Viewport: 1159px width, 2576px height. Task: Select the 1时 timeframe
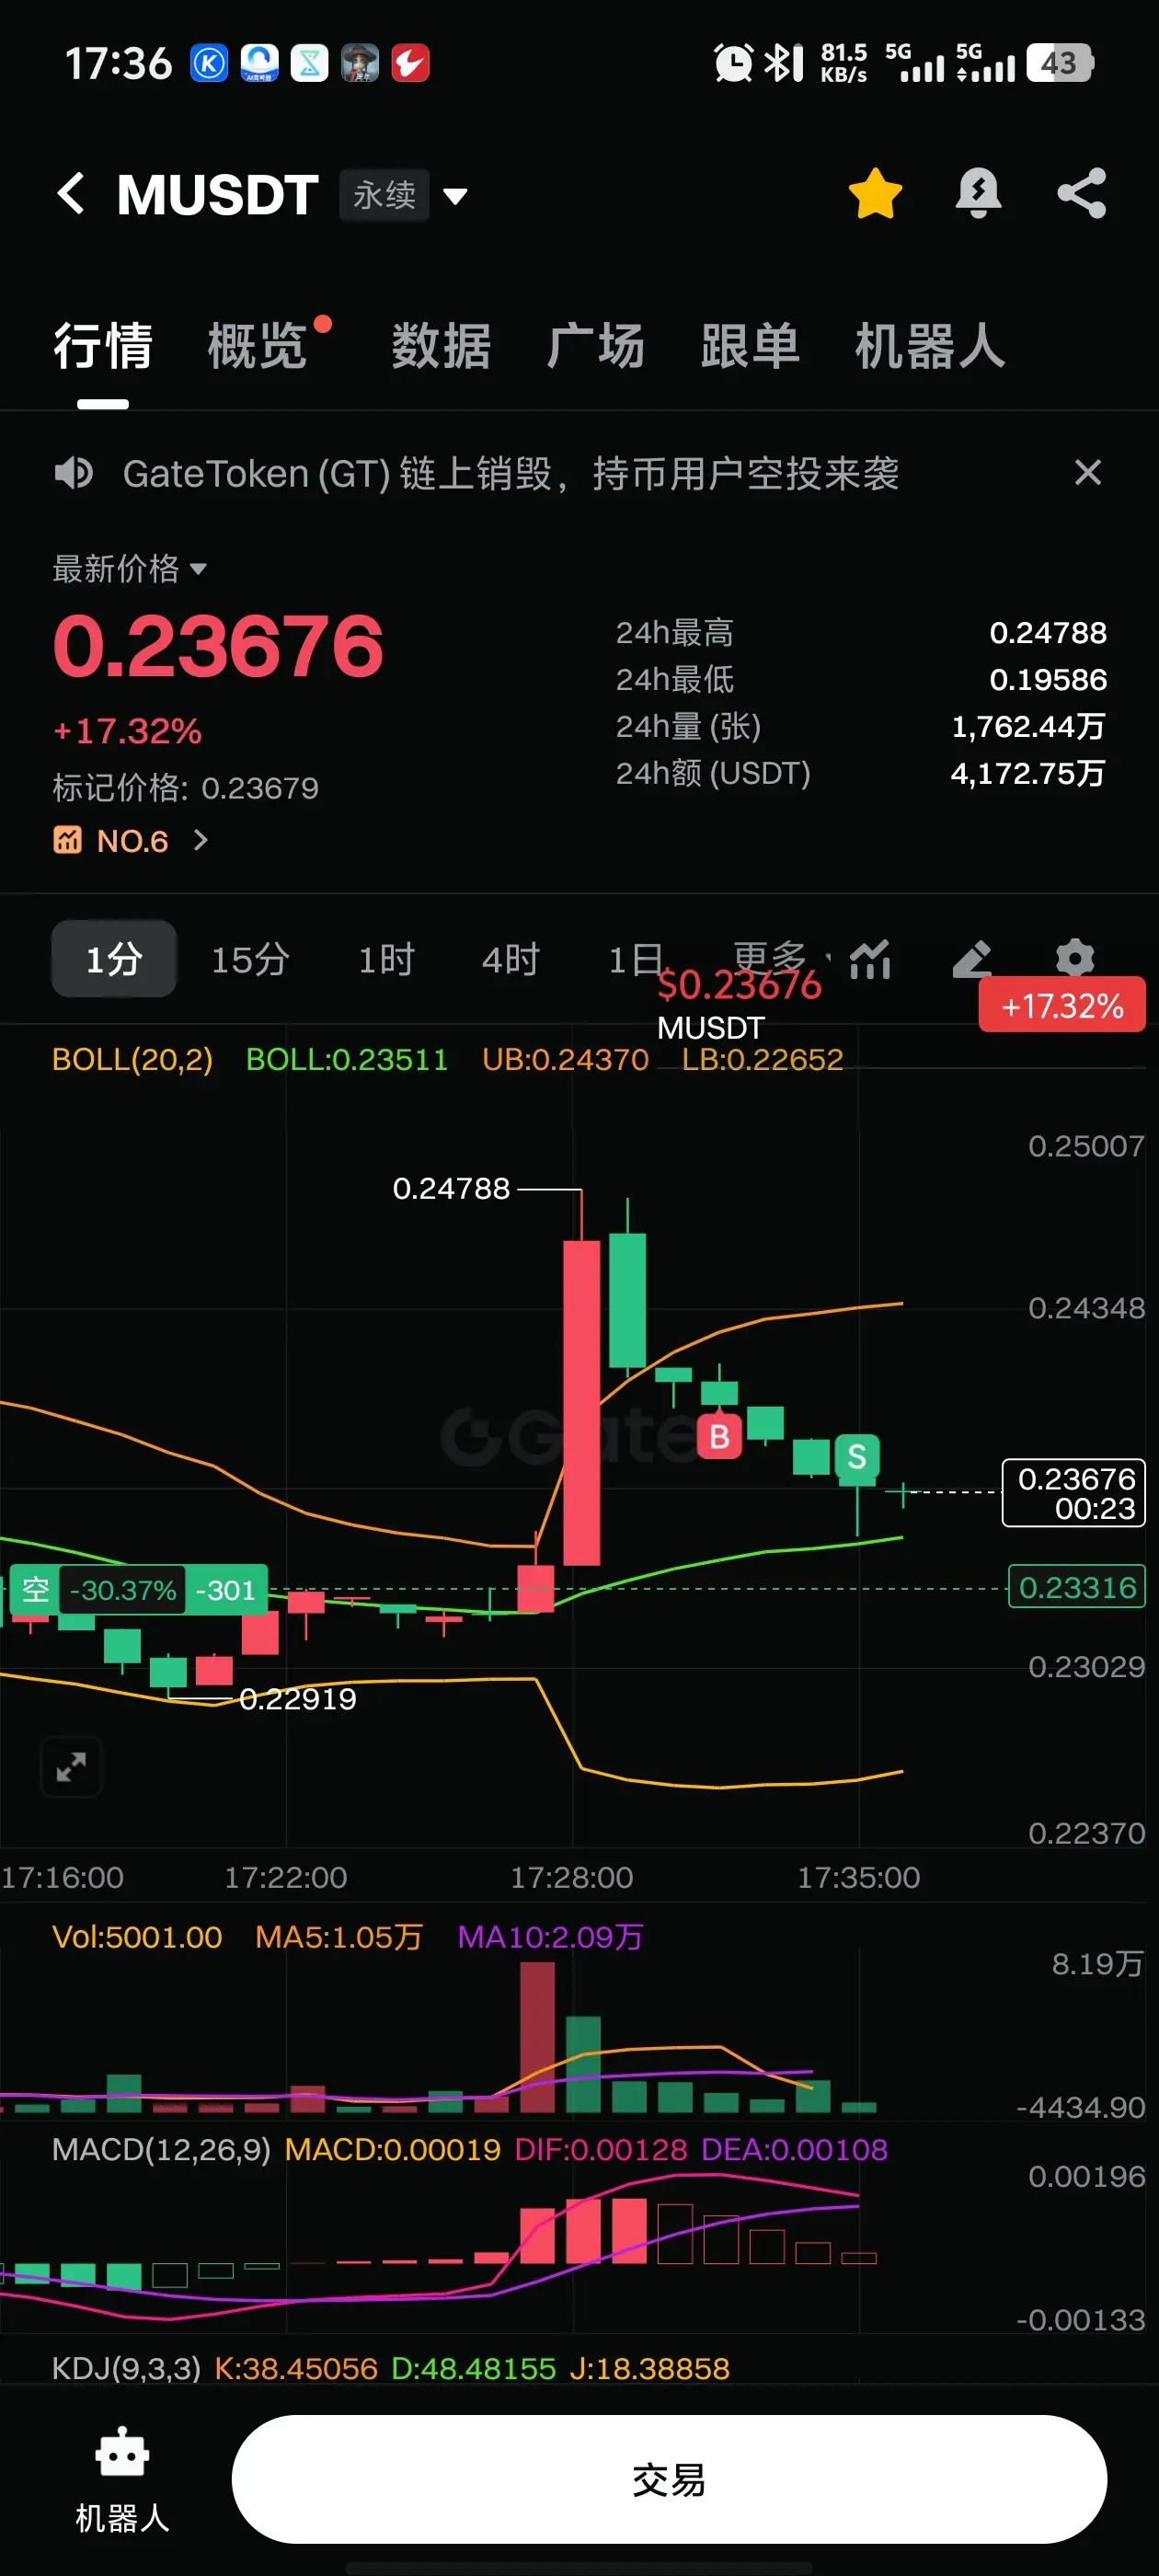tap(386, 959)
